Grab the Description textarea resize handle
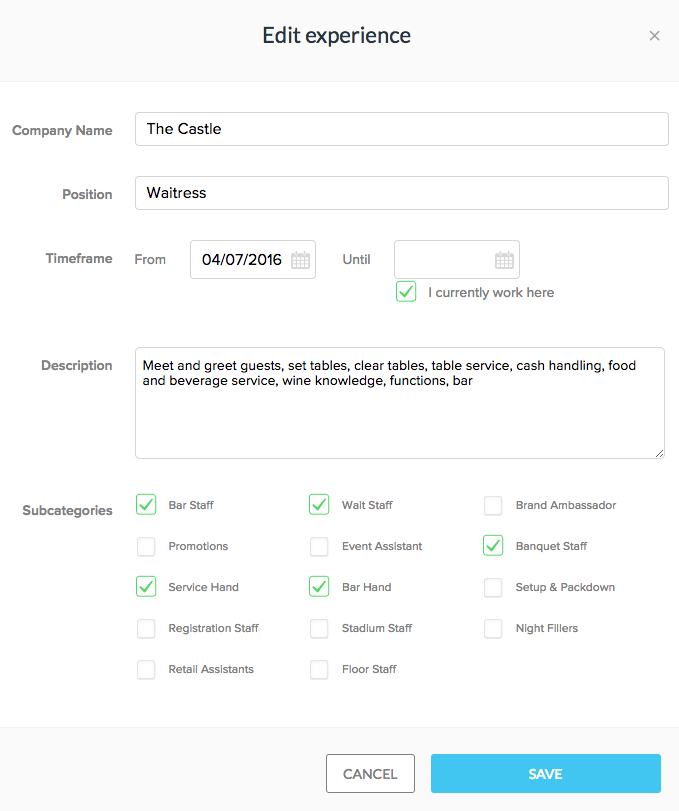The height and width of the screenshot is (811, 679). pos(659,453)
